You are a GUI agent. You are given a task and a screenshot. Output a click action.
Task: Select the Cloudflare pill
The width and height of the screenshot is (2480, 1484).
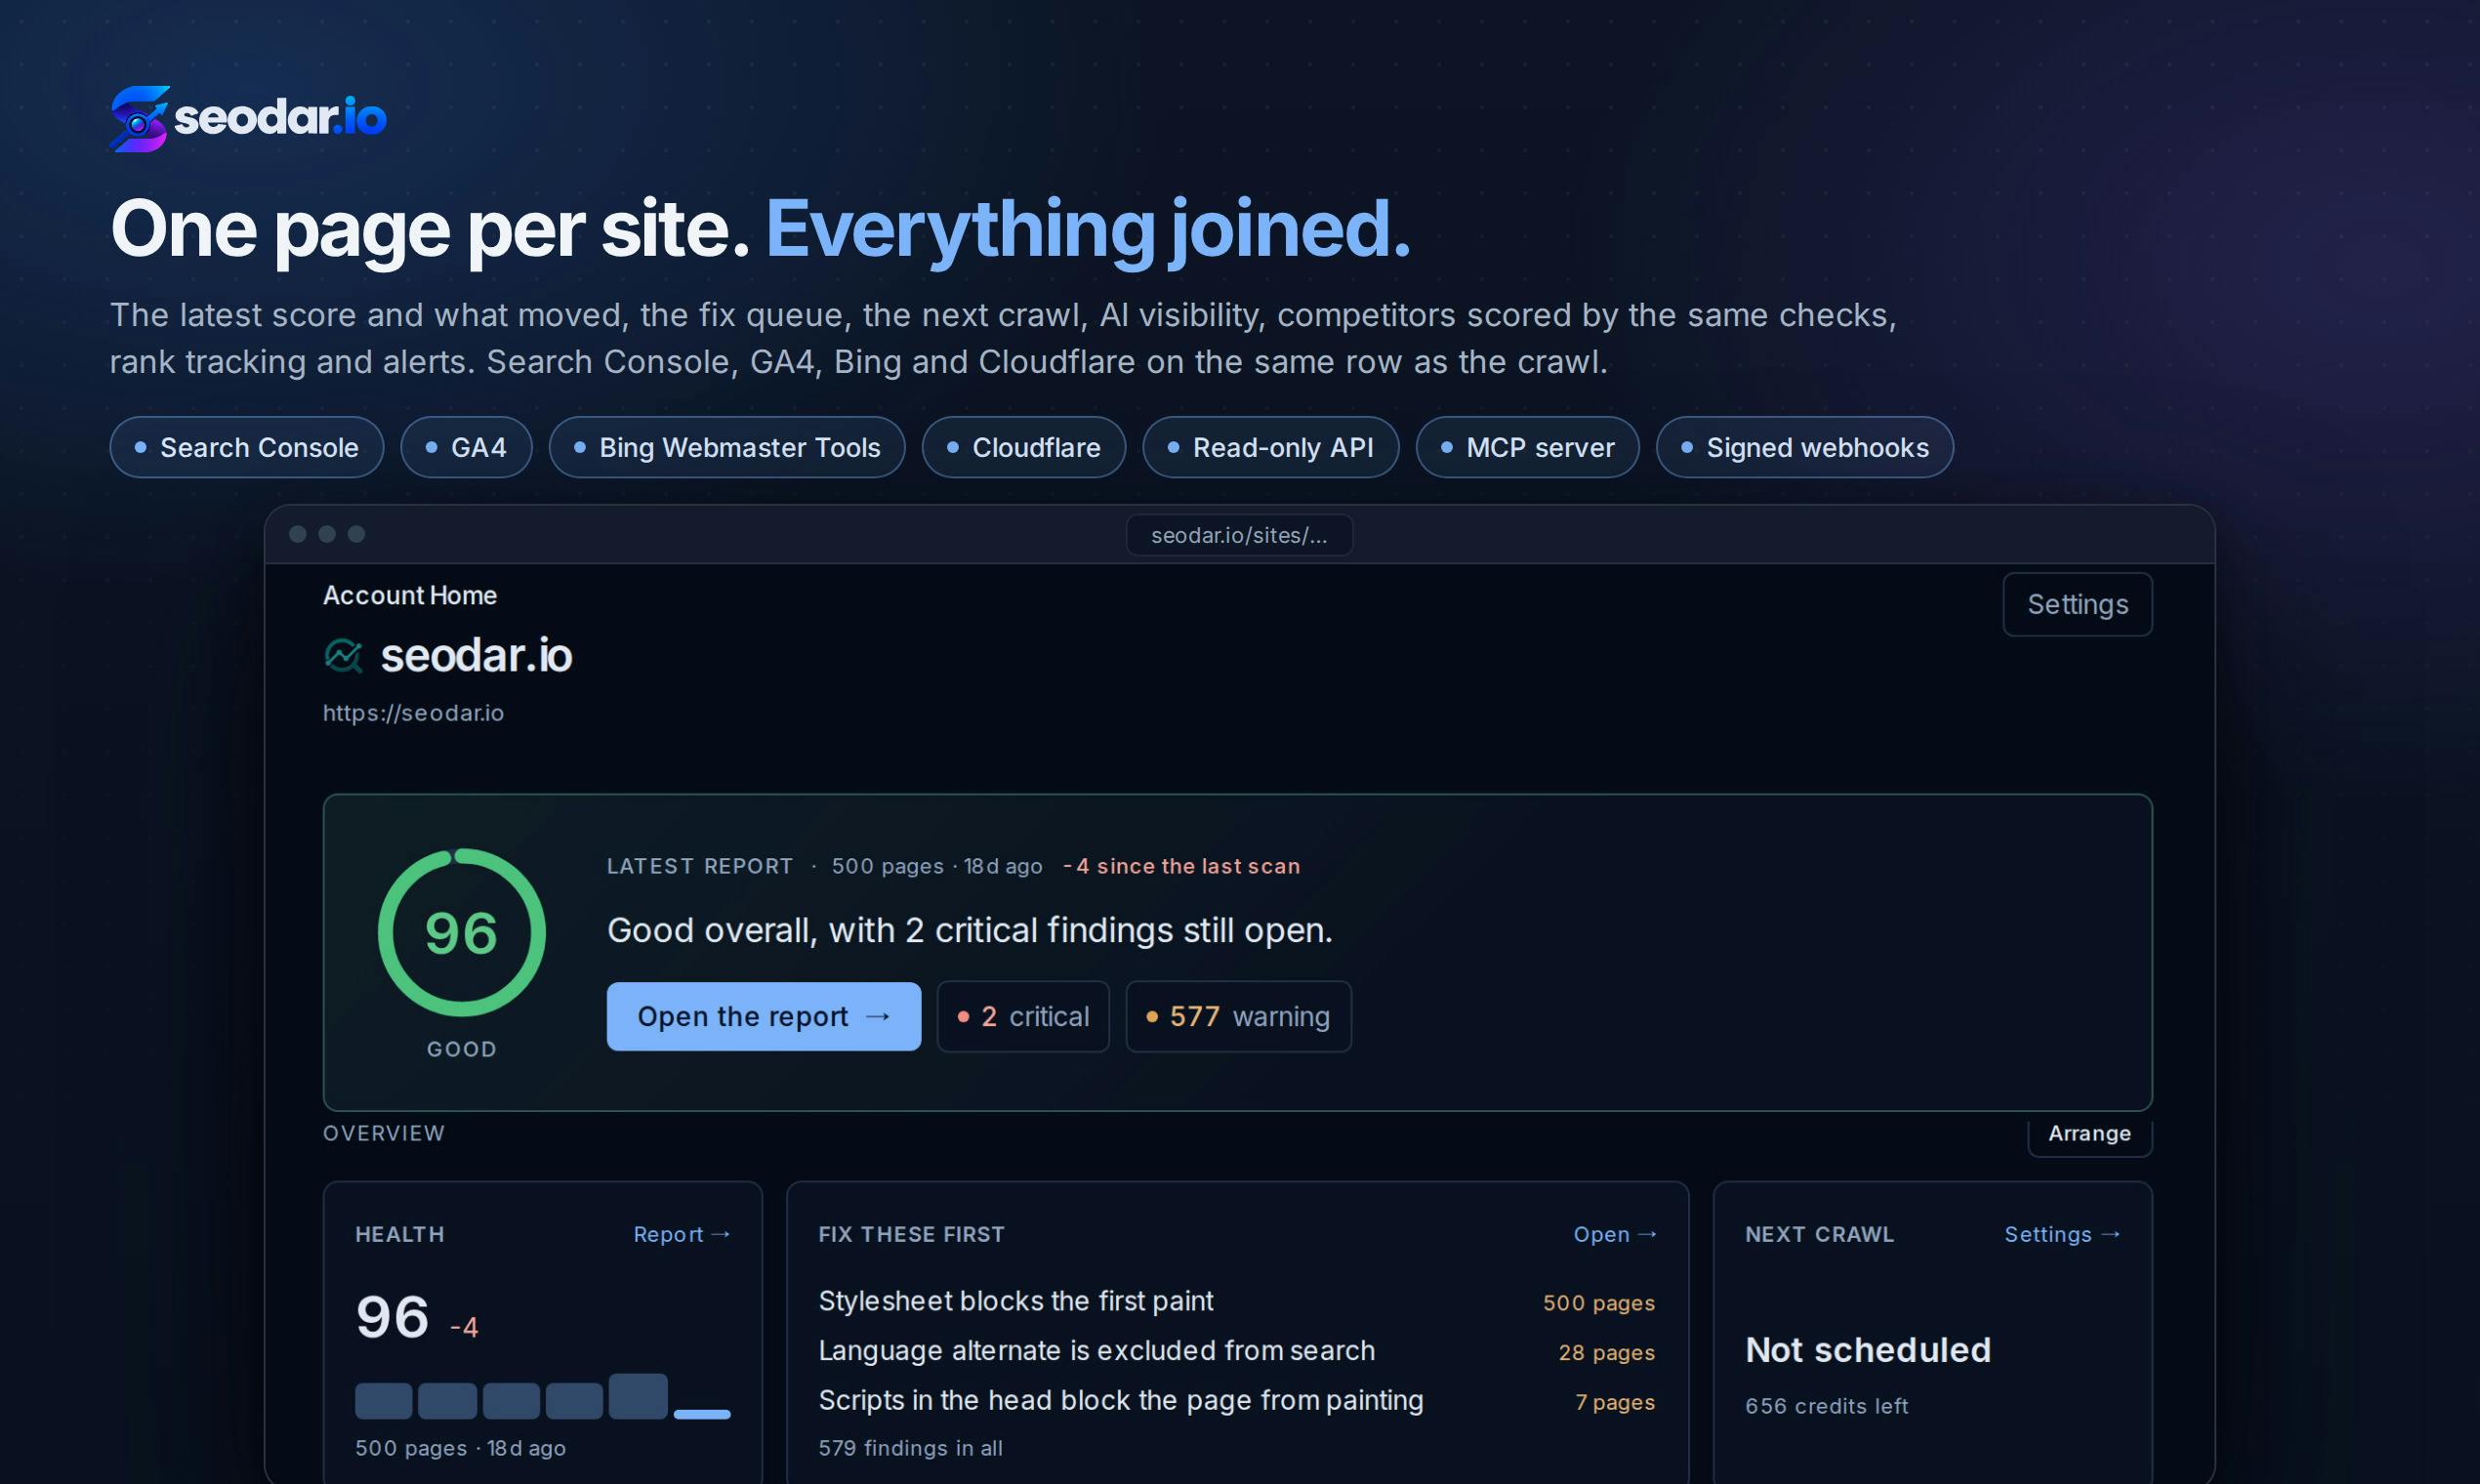1024,447
